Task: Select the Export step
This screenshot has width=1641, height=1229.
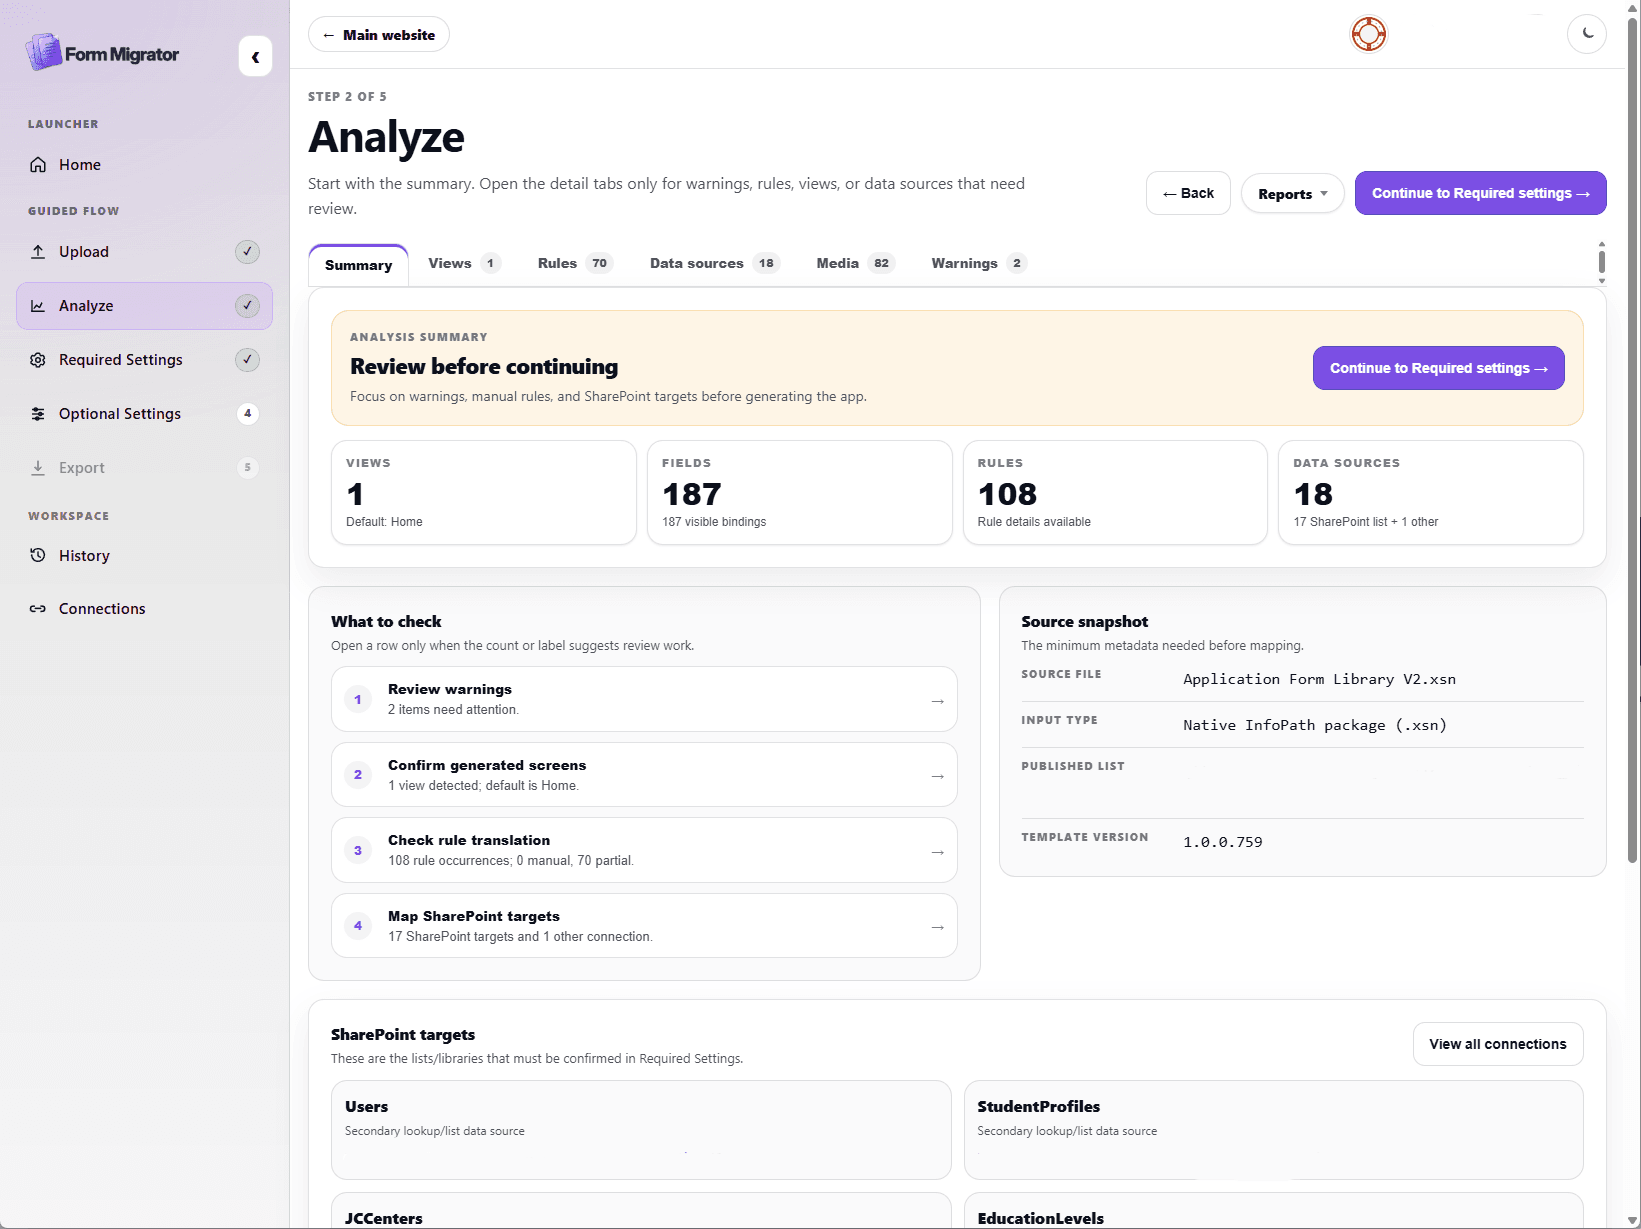Action: tap(144, 468)
